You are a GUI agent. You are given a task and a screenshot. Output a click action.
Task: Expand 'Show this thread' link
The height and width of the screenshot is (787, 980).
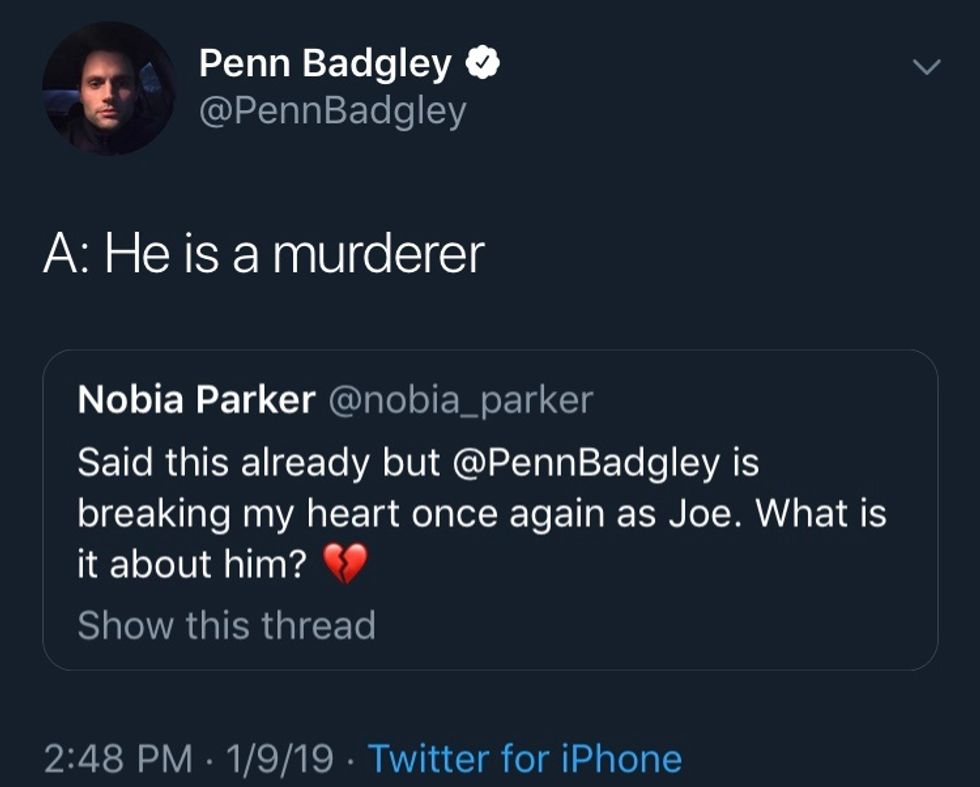pyautogui.click(x=226, y=625)
